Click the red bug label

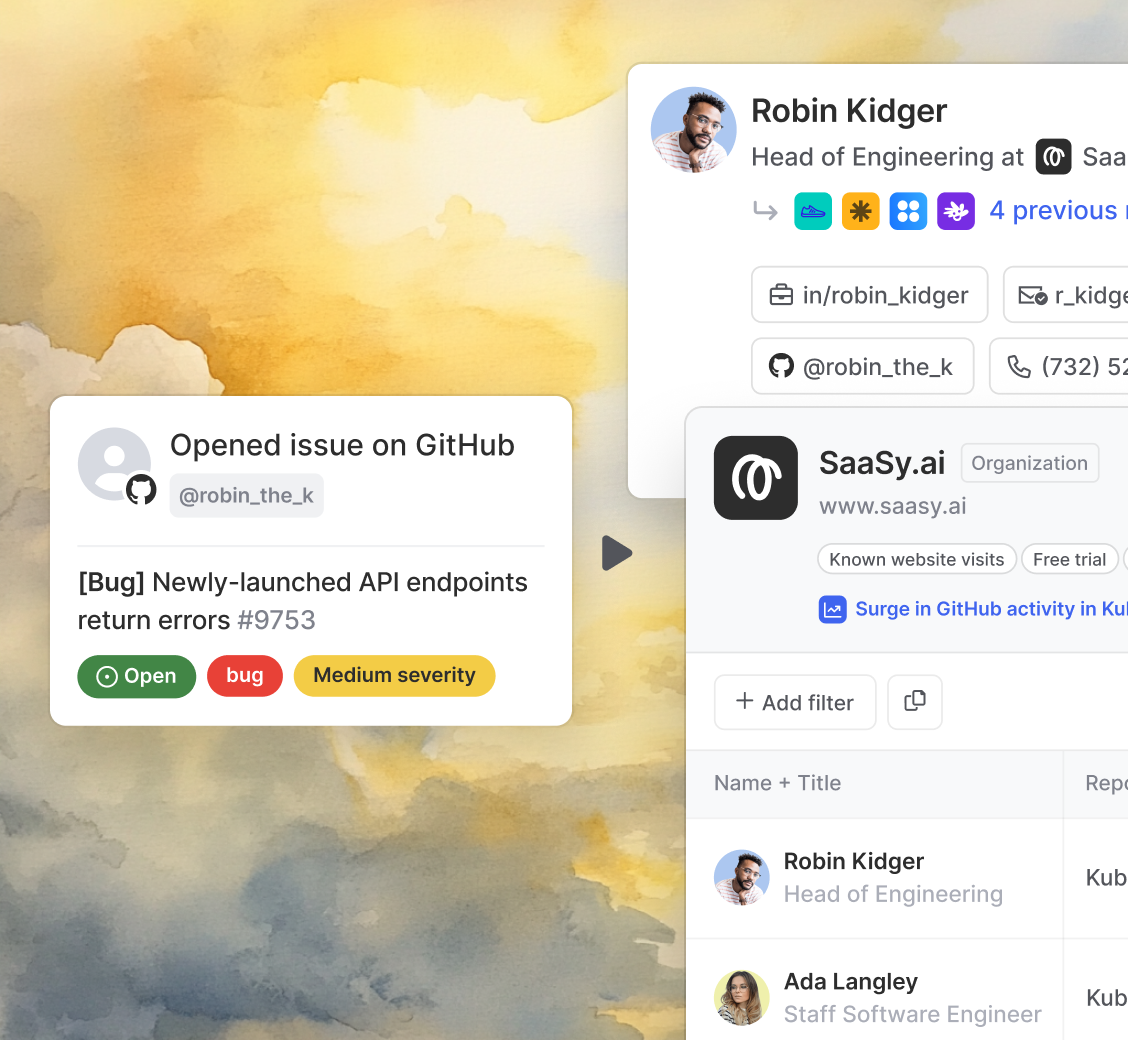(x=245, y=675)
